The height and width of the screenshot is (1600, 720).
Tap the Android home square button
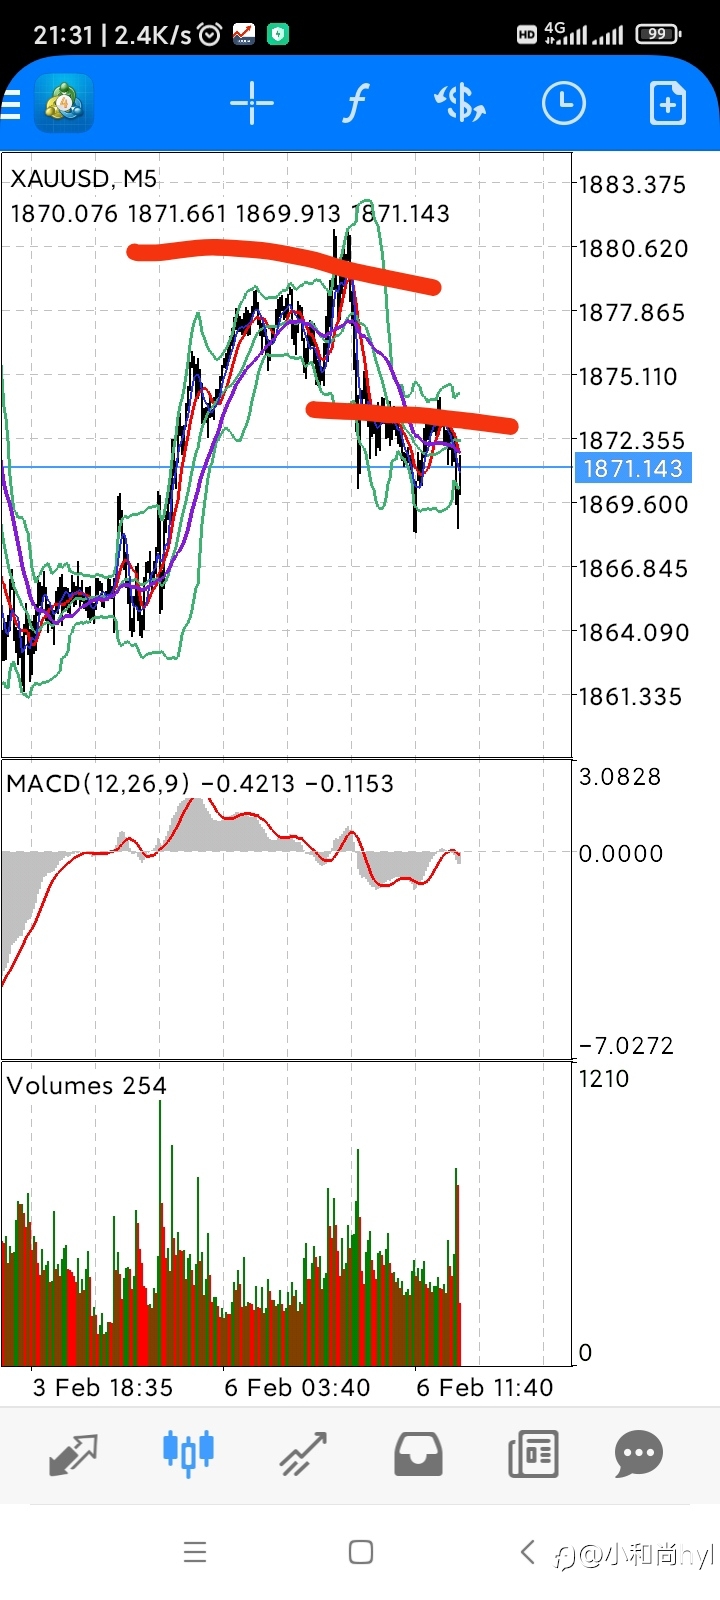point(361,1552)
